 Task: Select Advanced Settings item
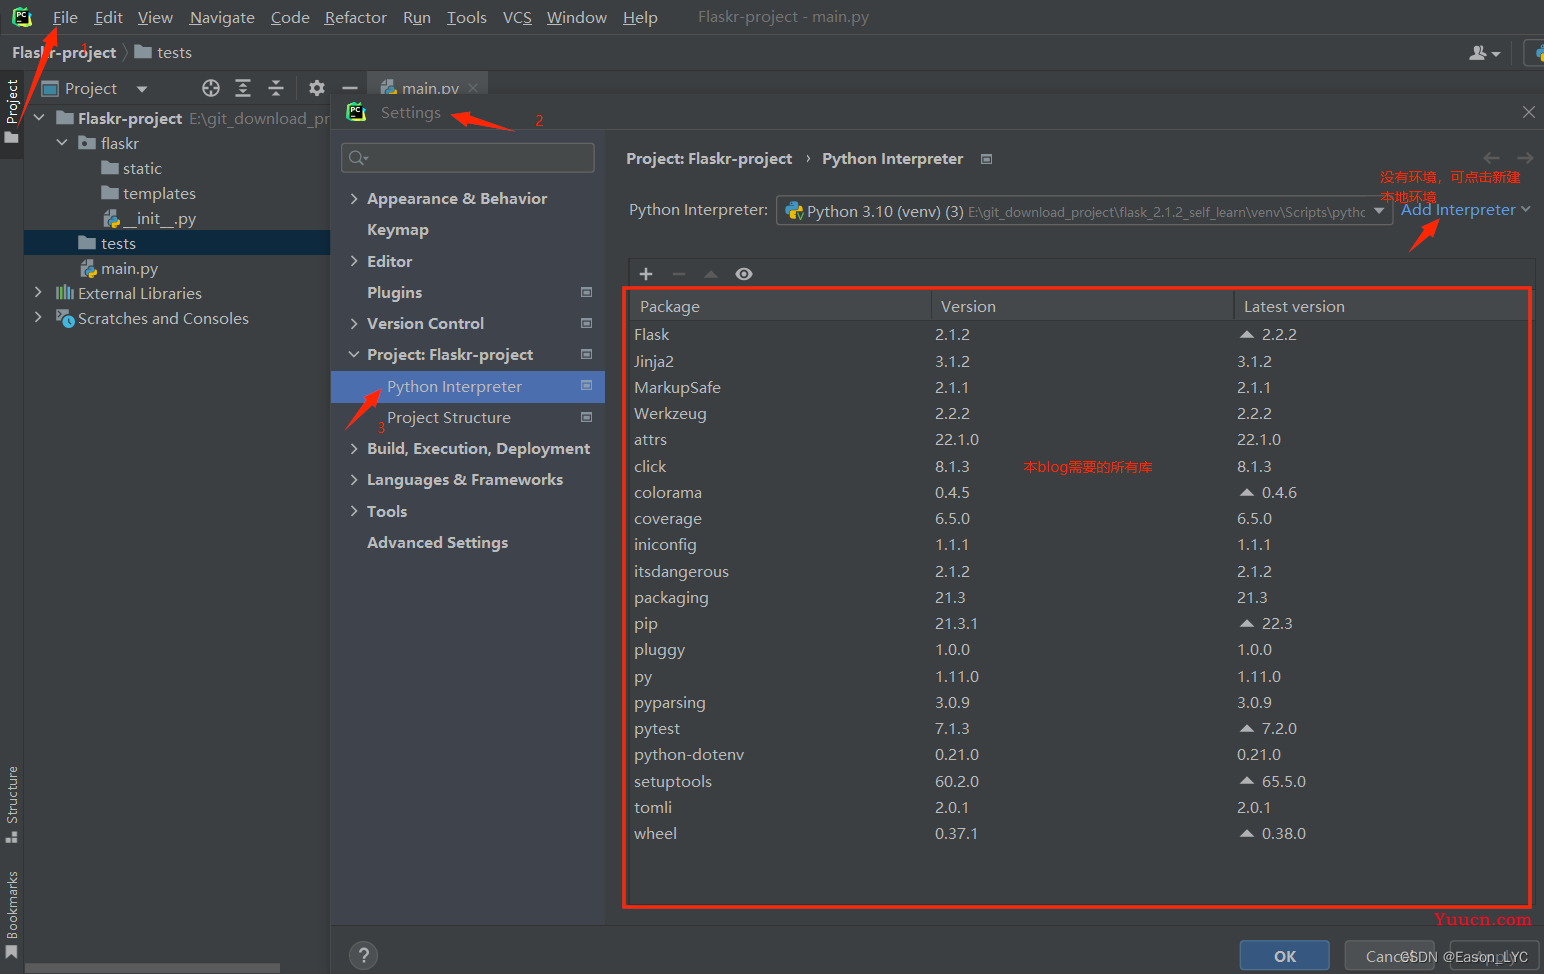point(437,542)
